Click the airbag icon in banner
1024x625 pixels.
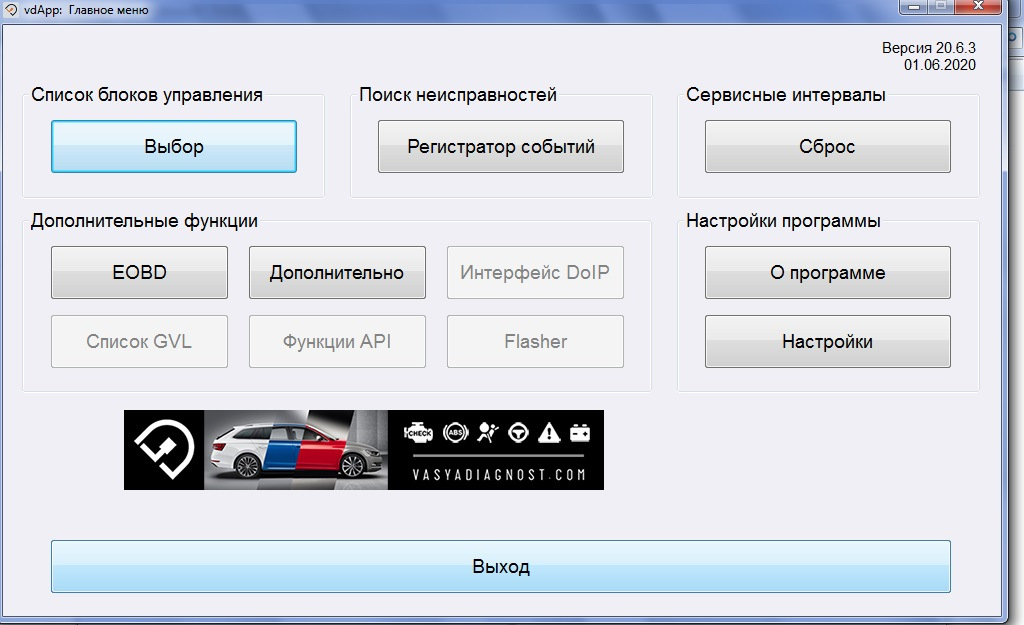click(x=487, y=432)
